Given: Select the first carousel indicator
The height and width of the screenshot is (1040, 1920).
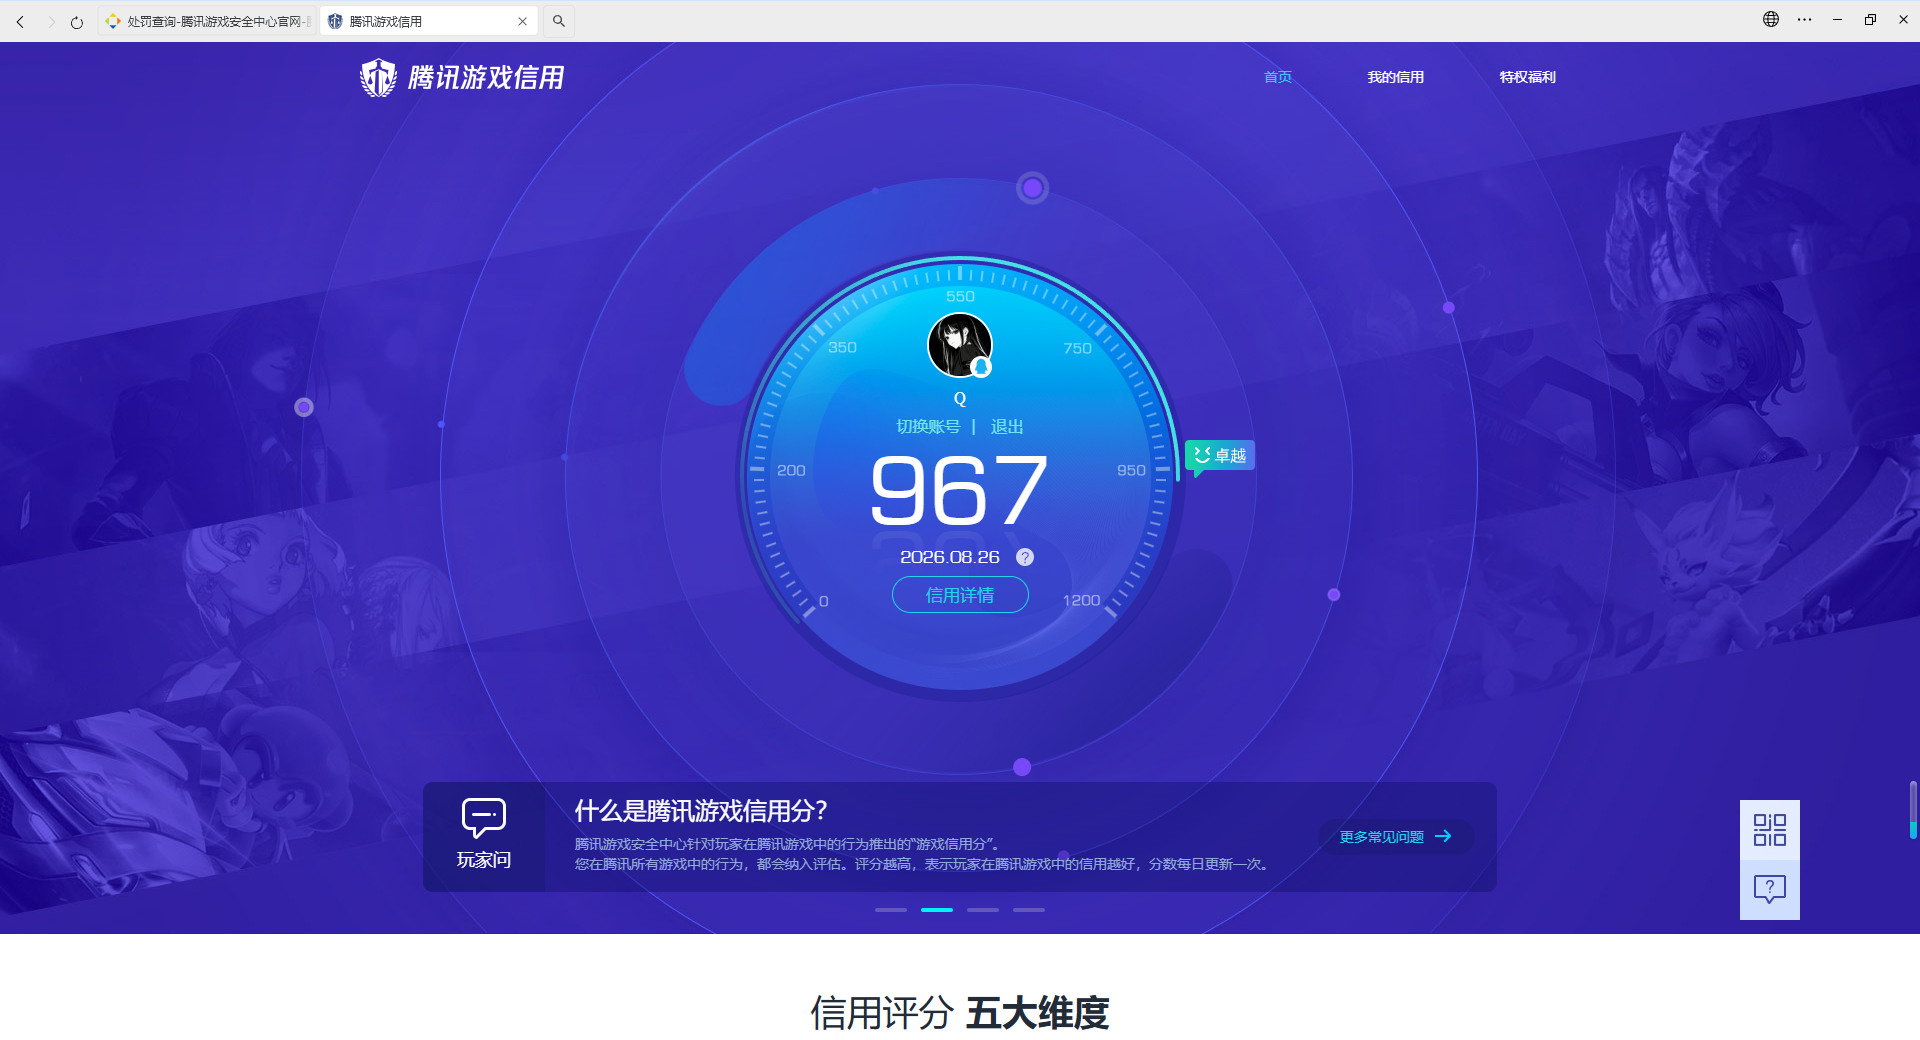Looking at the screenshot, I should click(x=891, y=910).
